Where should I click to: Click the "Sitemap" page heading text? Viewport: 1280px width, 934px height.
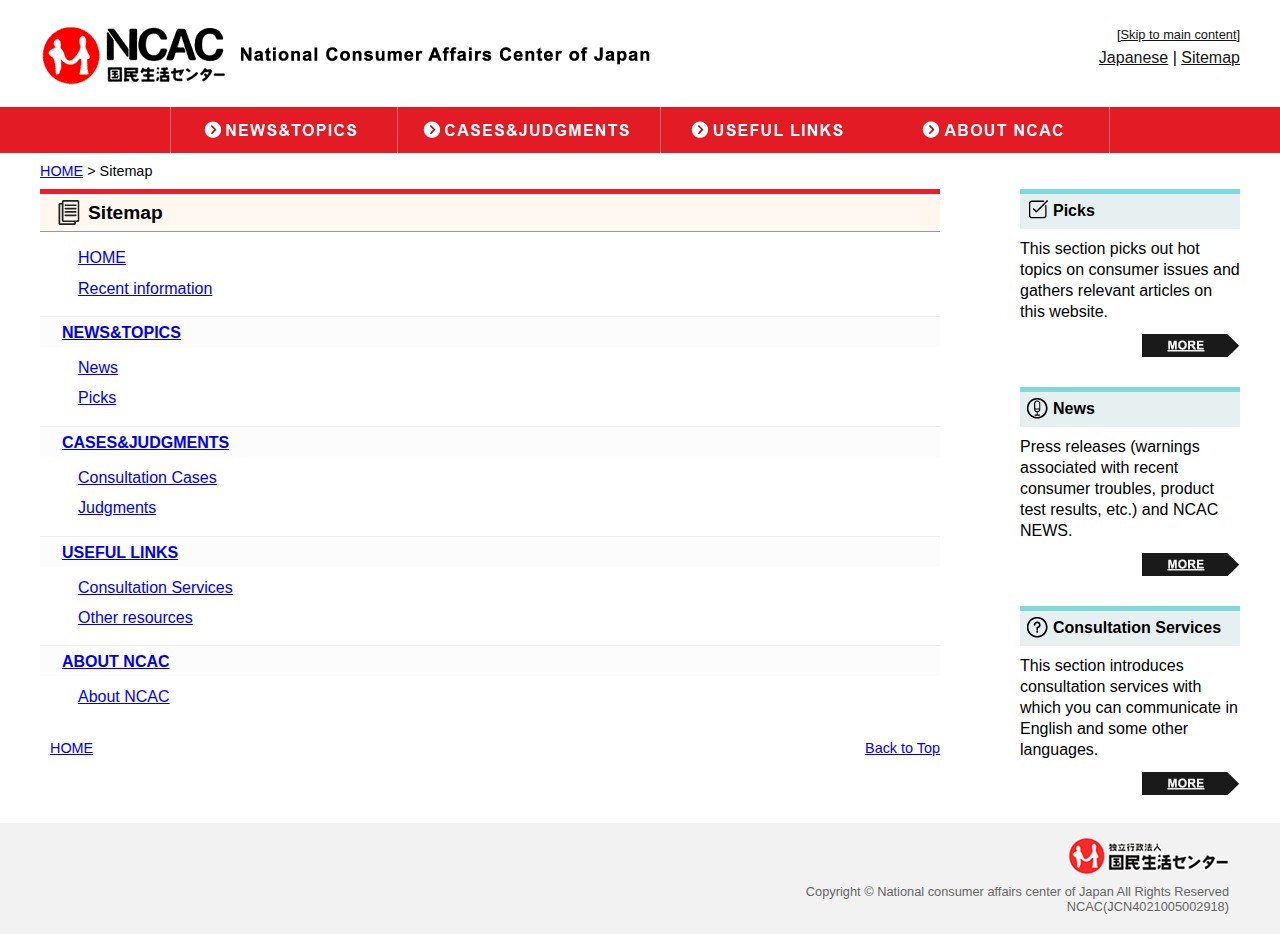125,212
